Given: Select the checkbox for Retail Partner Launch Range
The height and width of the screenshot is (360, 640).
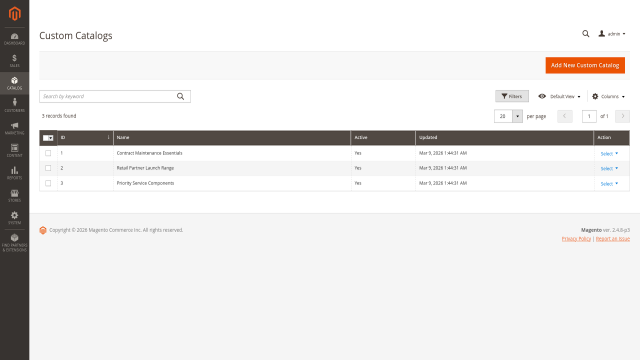Looking at the screenshot, I should point(48,168).
